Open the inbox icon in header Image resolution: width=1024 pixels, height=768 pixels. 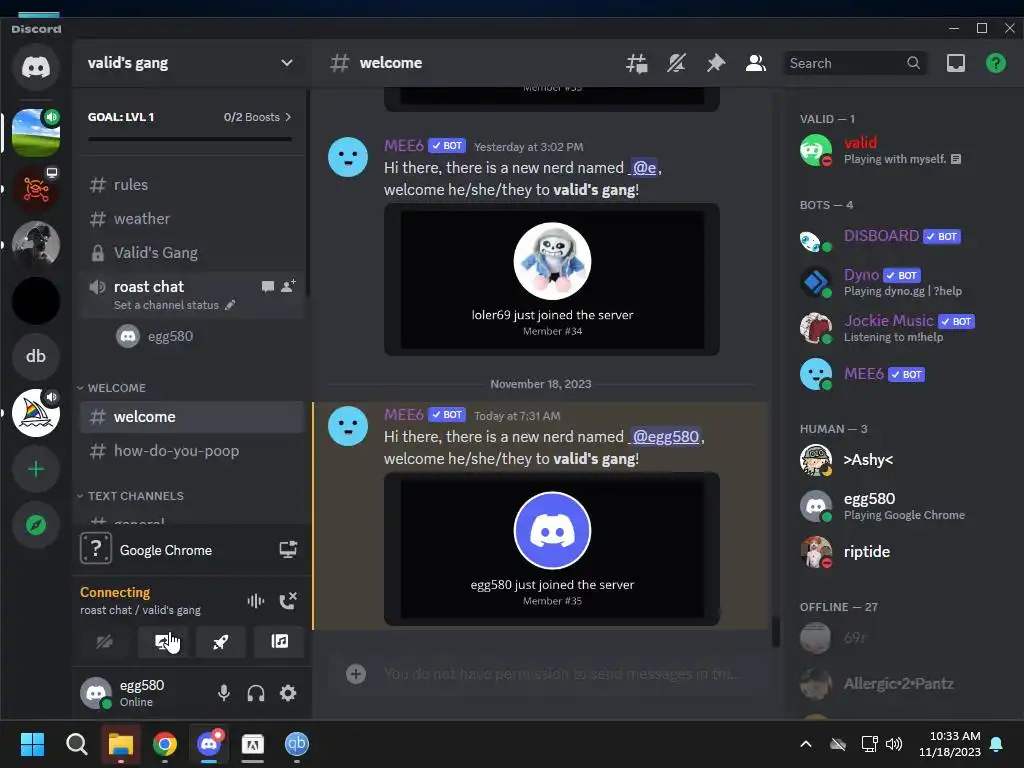coord(955,63)
